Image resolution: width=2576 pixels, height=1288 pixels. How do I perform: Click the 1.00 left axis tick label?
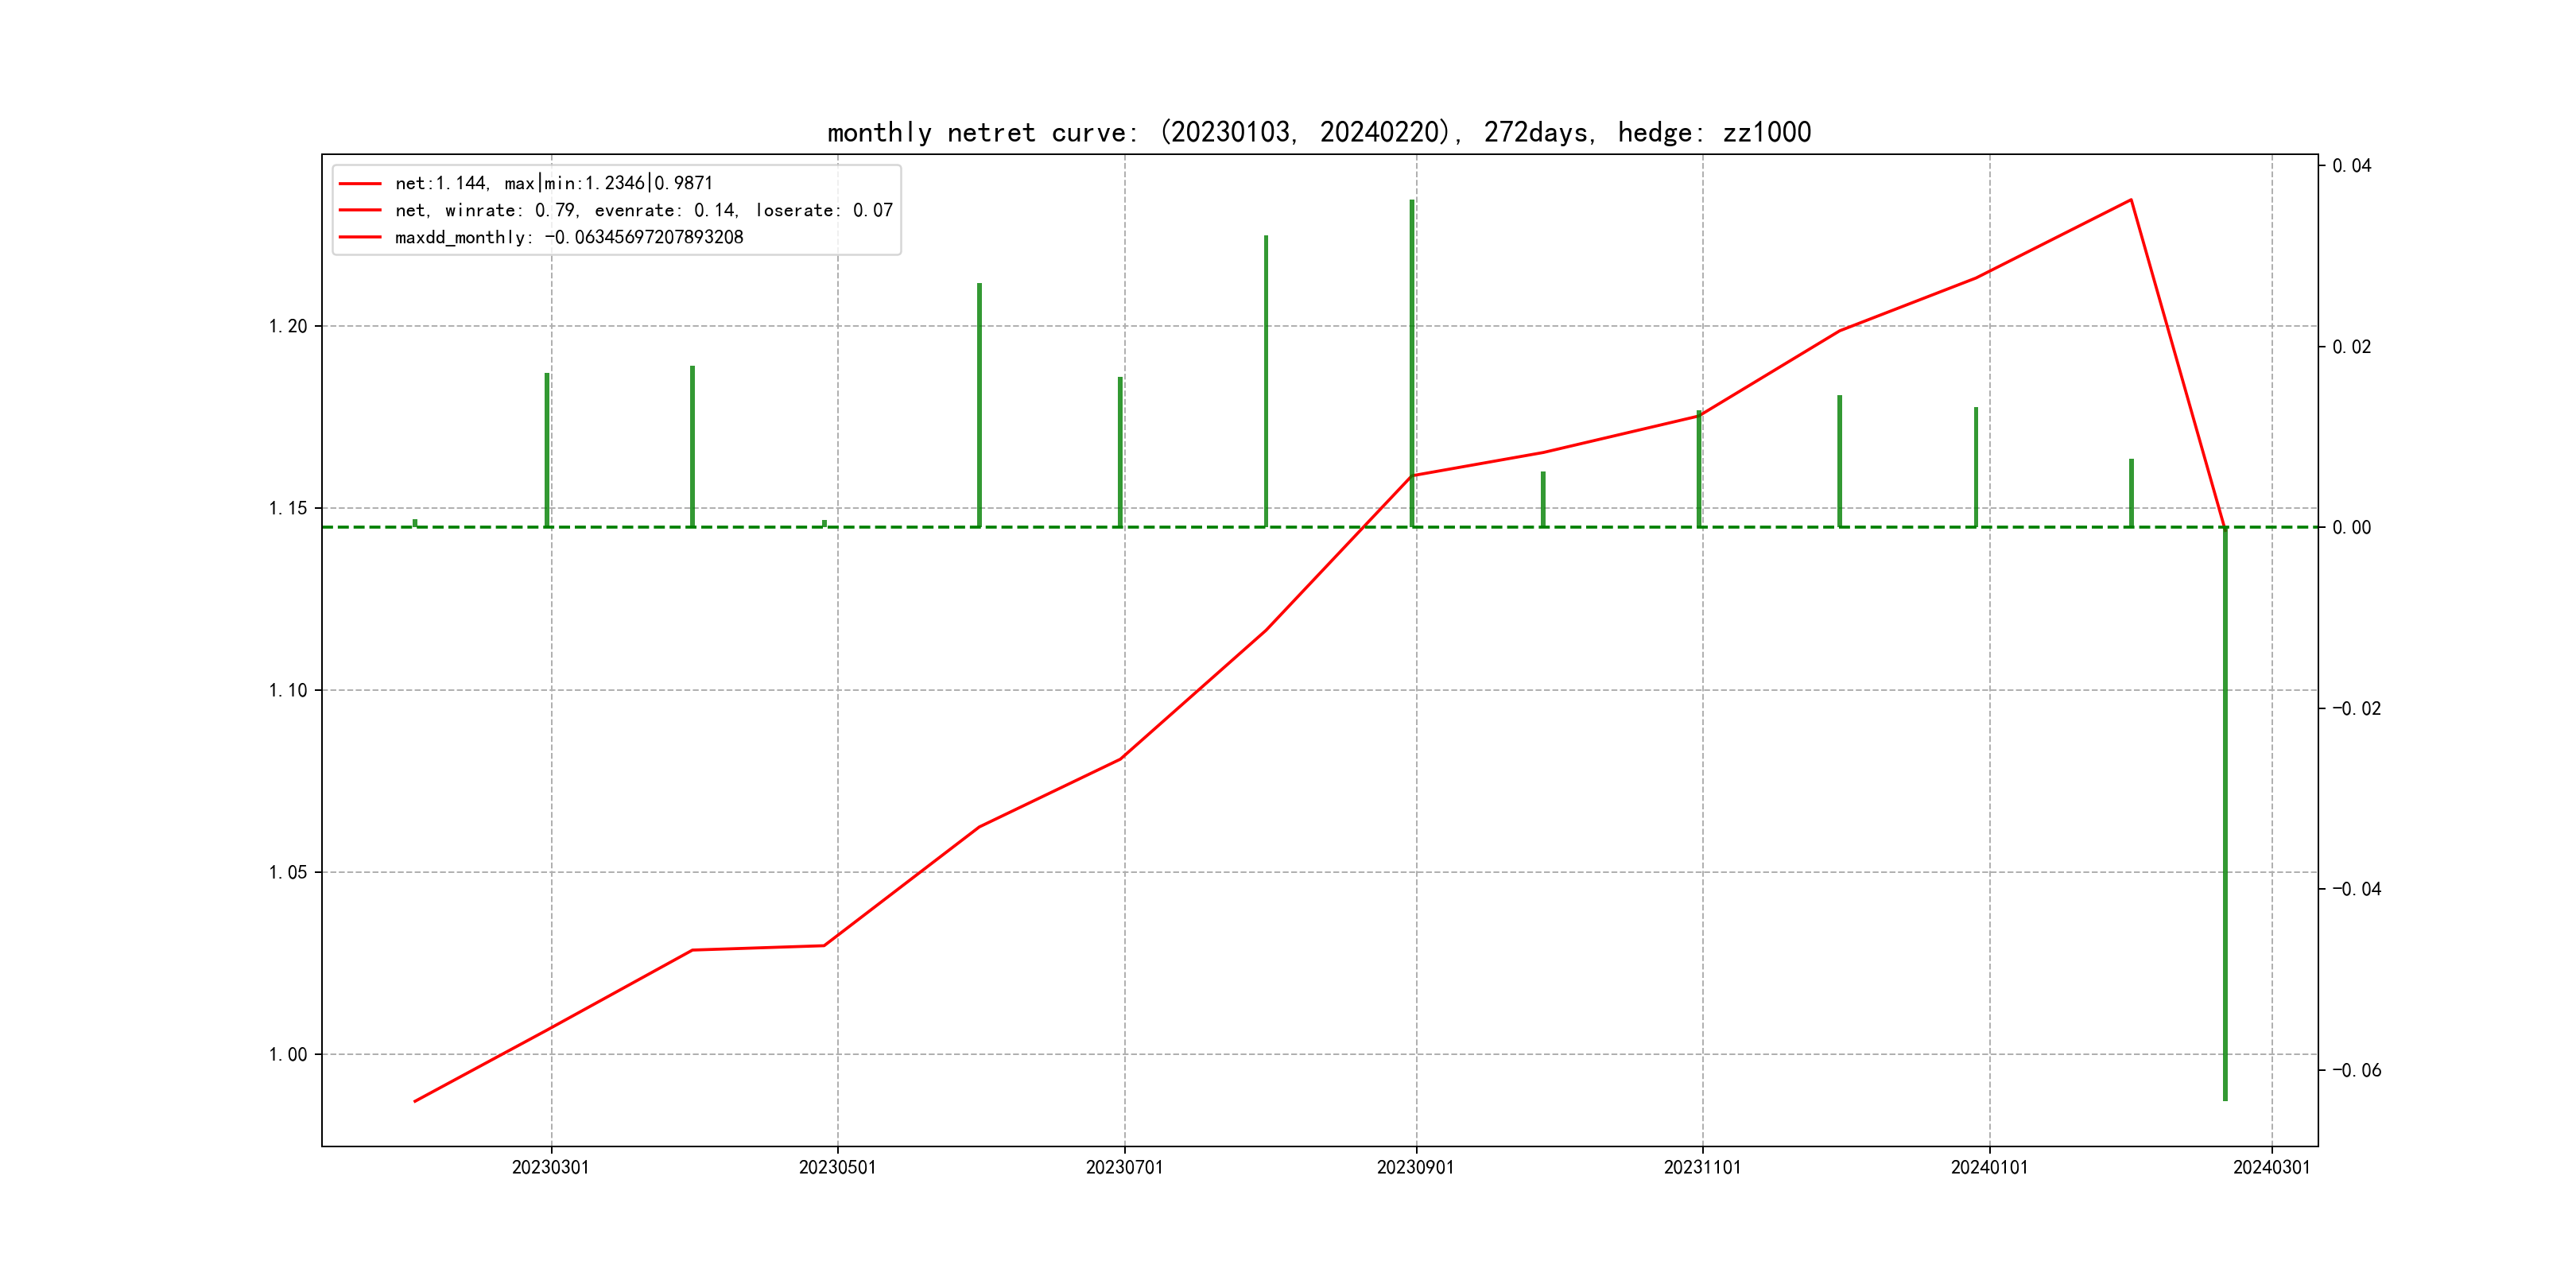(288, 1054)
